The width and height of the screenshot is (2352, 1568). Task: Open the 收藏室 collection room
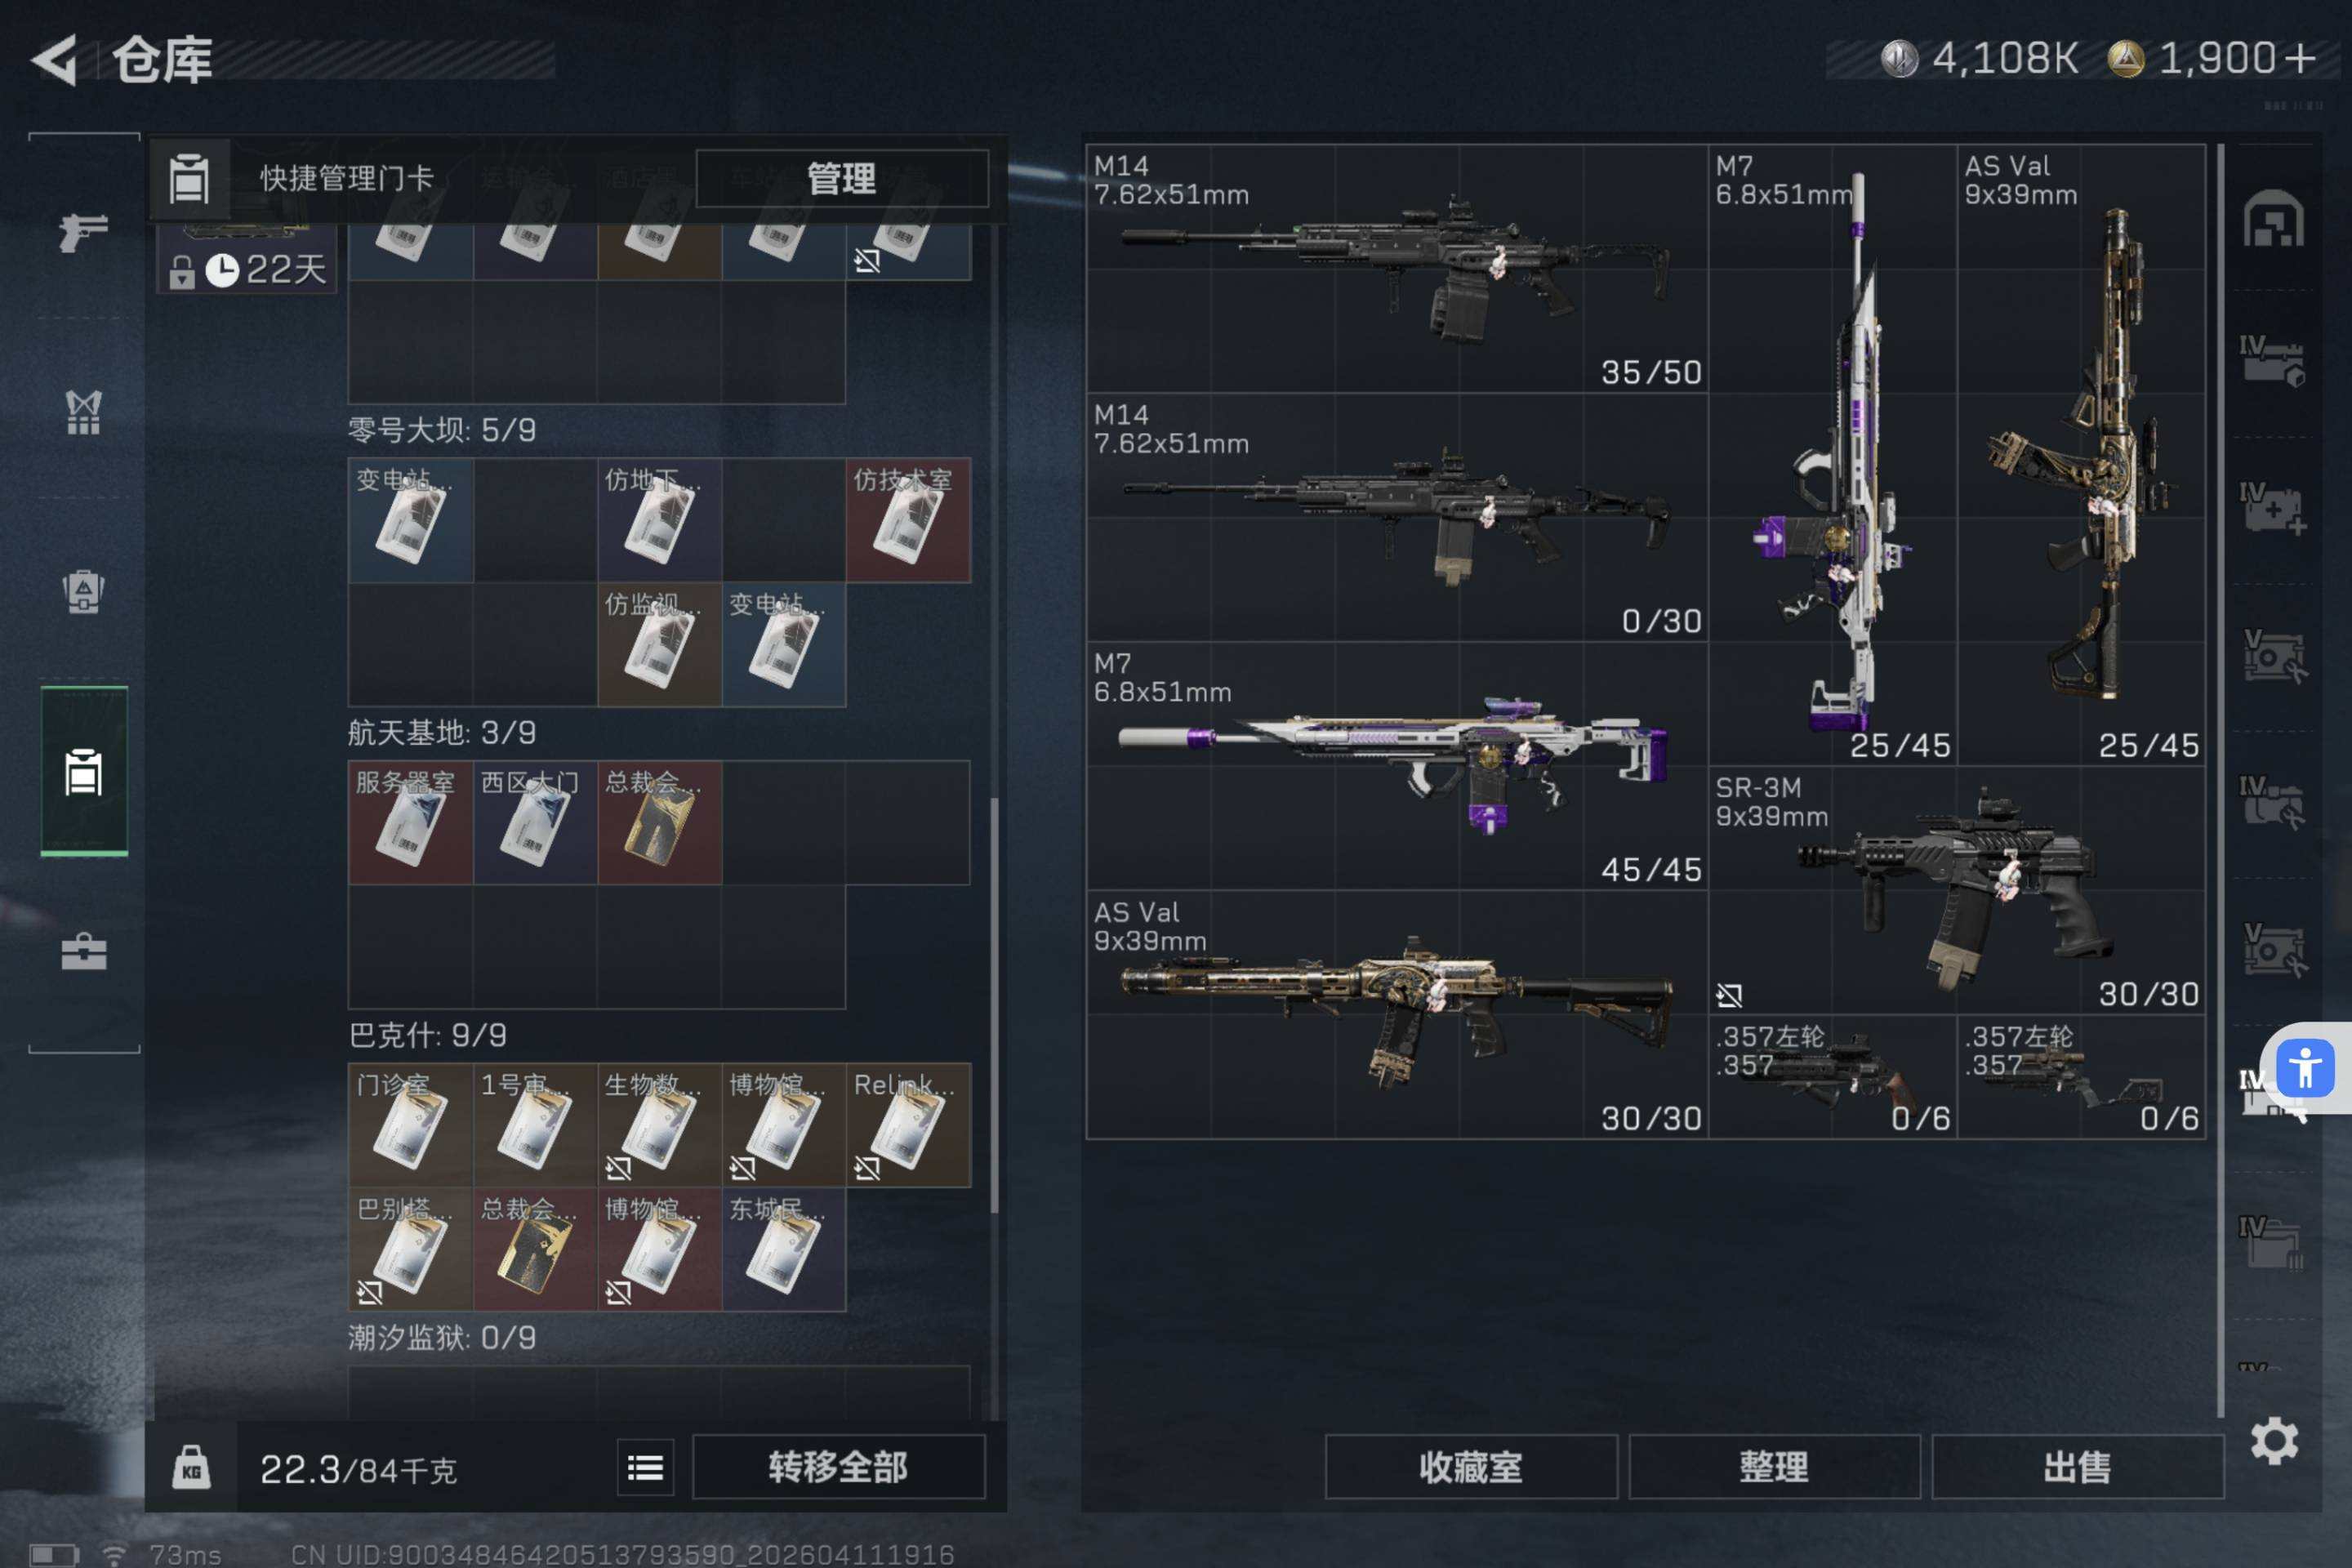point(1471,1467)
